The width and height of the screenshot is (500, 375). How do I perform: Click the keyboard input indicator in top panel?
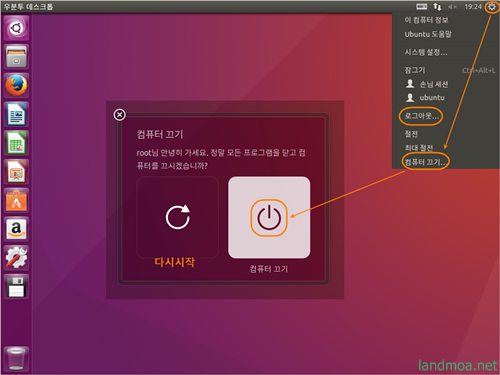pyautogui.click(x=422, y=6)
